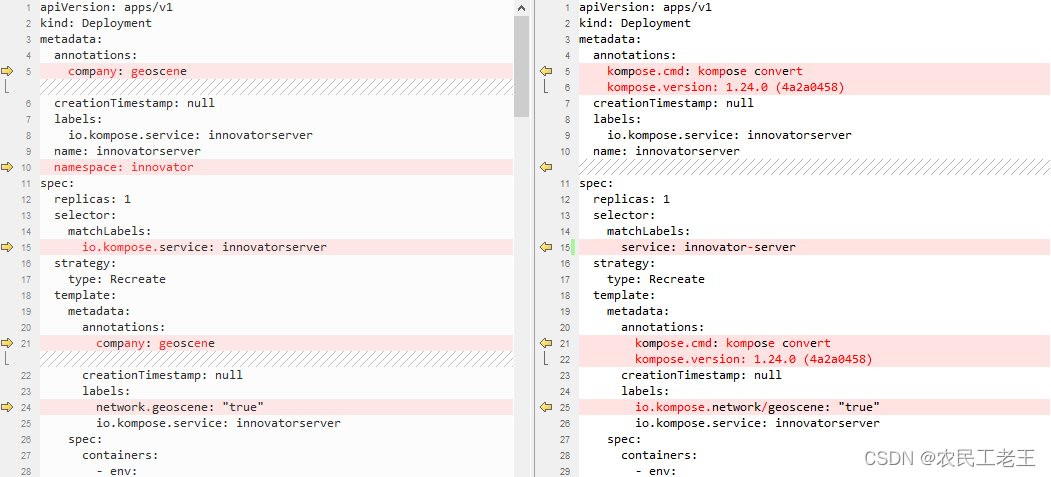The height and width of the screenshot is (477, 1051).
Task: Click right pane 'service: innovator-server' line
Action: (x=708, y=247)
